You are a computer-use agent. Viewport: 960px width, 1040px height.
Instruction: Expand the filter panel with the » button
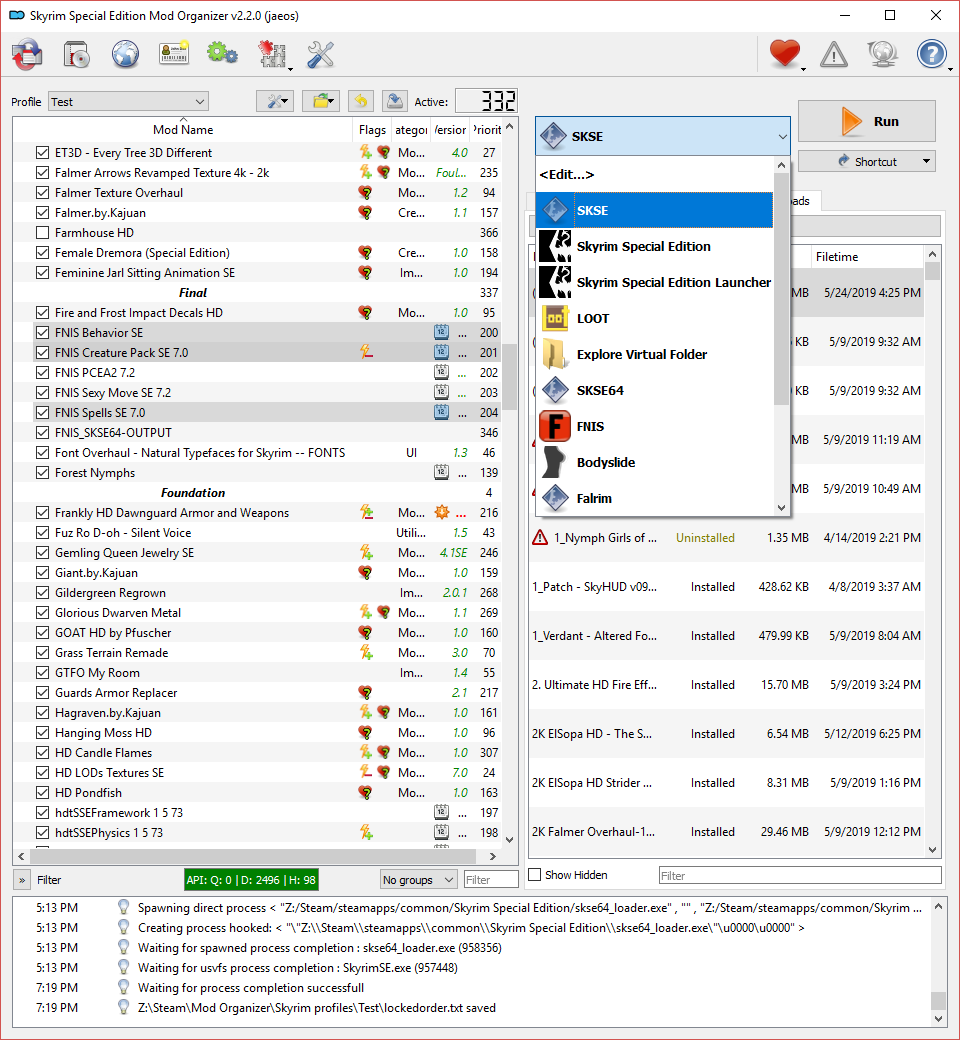pyautogui.click(x=22, y=880)
